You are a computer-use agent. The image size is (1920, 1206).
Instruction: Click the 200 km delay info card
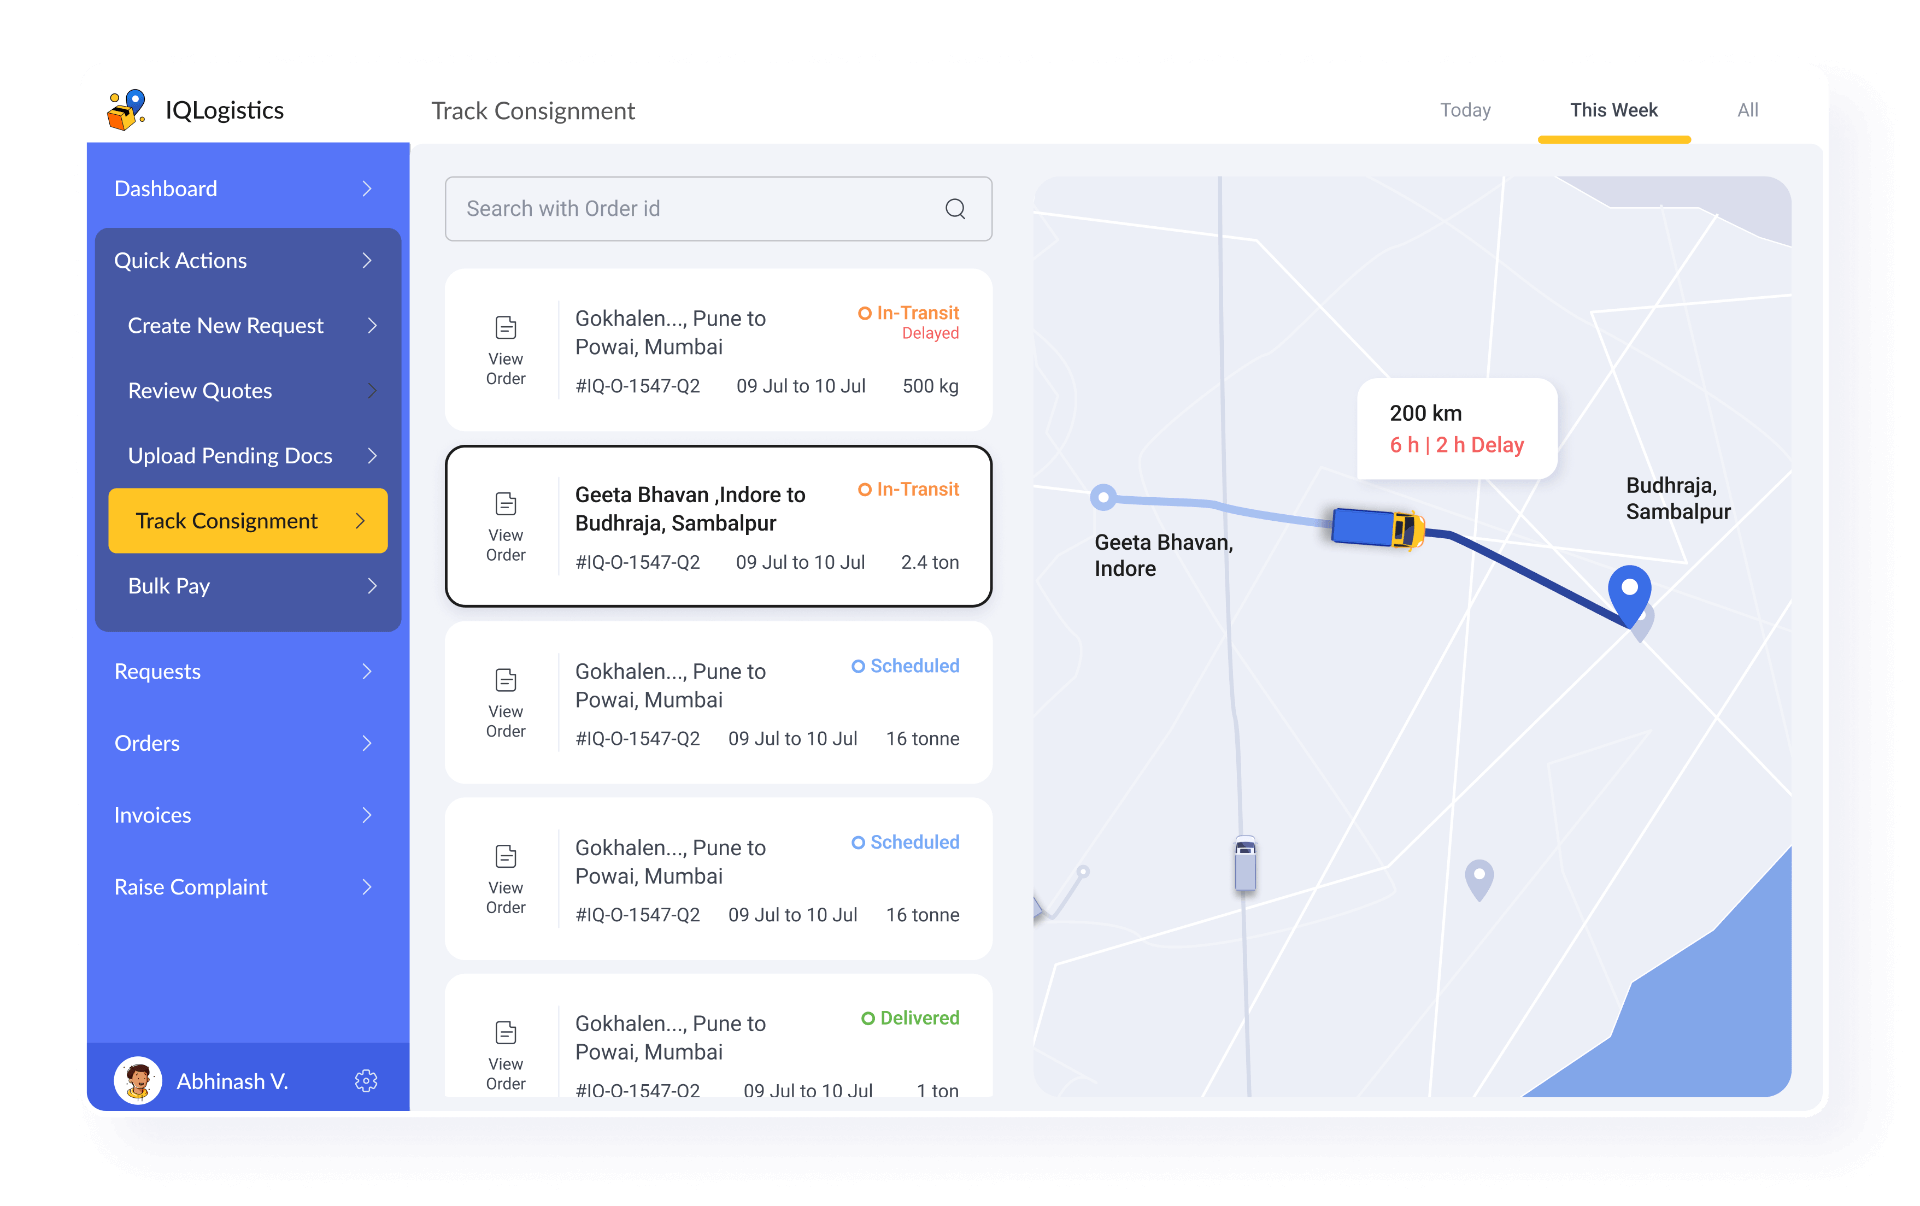[1456, 429]
